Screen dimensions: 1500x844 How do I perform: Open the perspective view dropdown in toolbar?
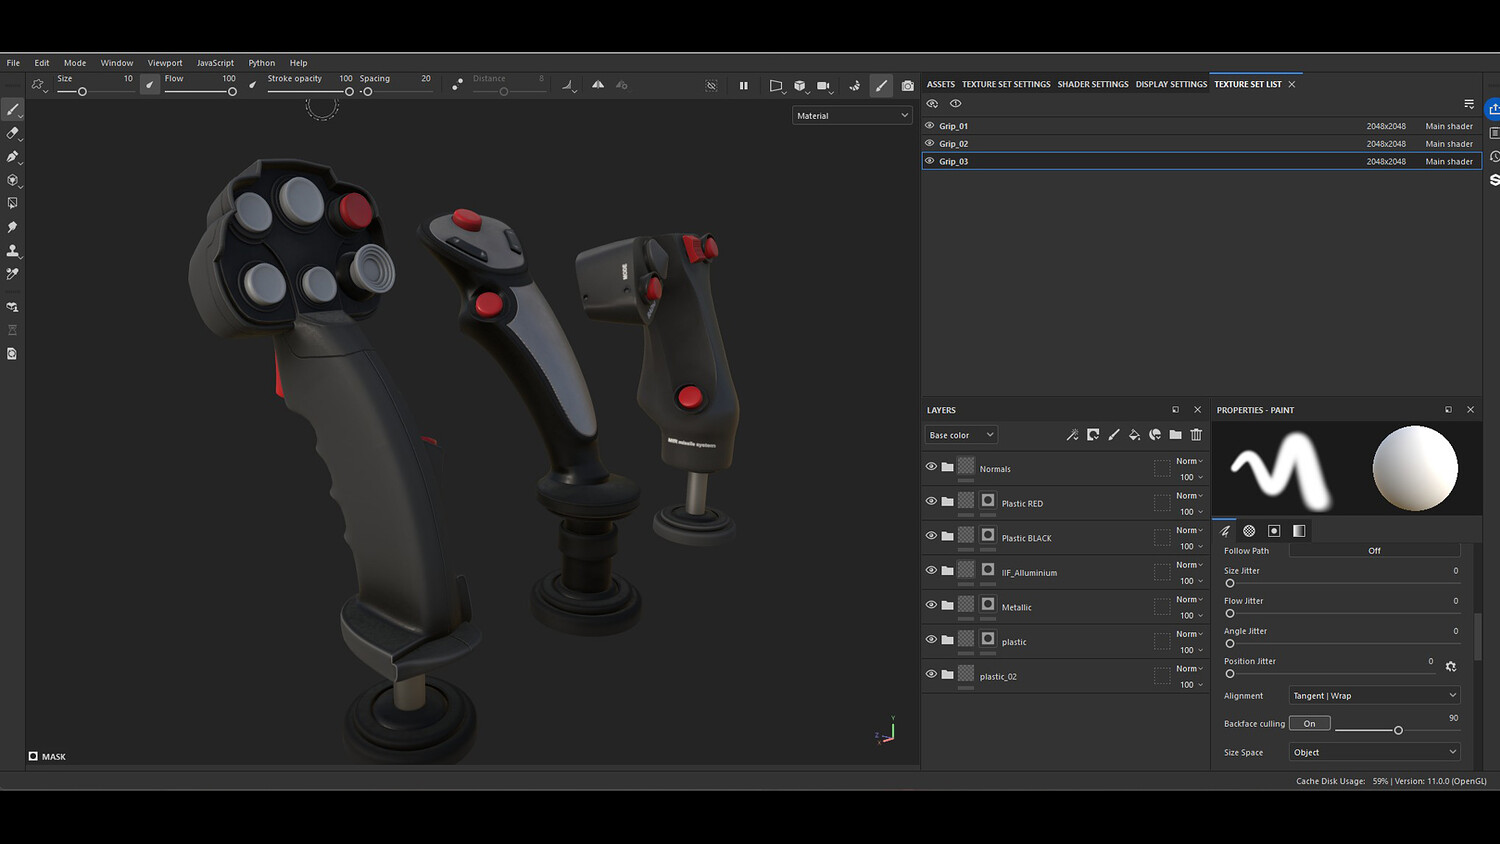click(776, 86)
